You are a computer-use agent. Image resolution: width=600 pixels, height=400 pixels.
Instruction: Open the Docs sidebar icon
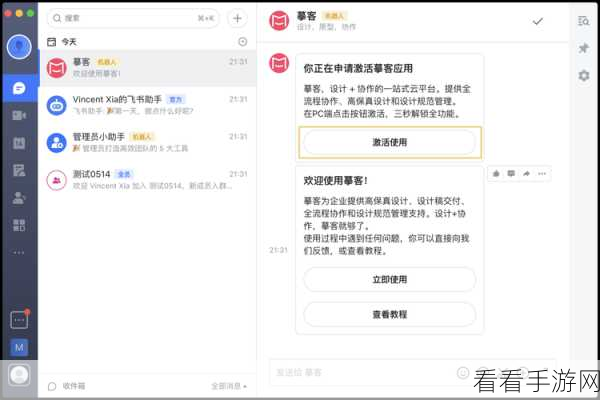click(x=19, y=170)
